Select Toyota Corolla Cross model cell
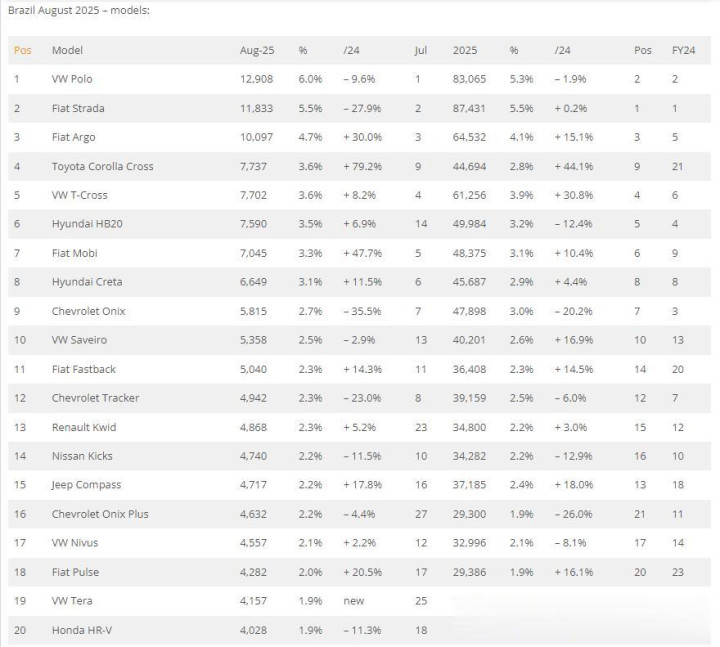Viewport: 720px width, 647px height. [102, 166]
